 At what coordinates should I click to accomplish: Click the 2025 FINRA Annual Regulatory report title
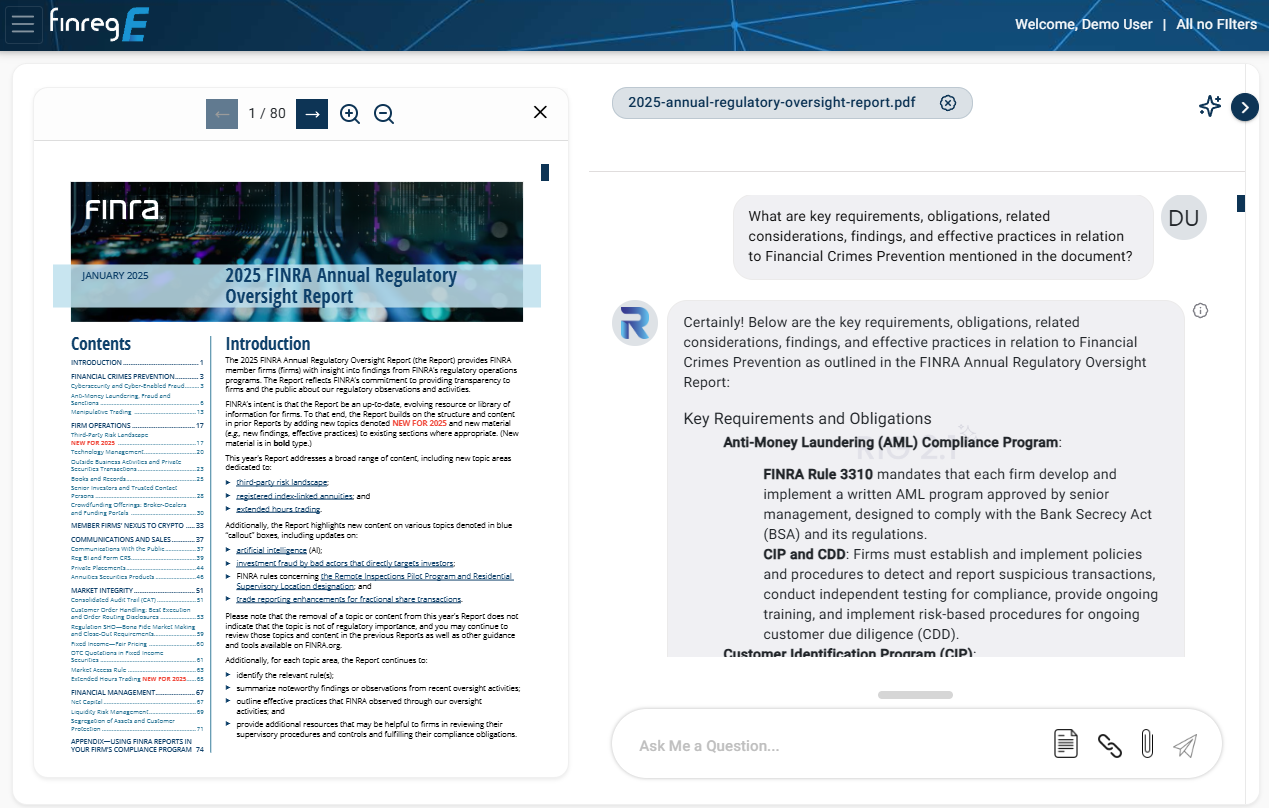tap(341, 286)
